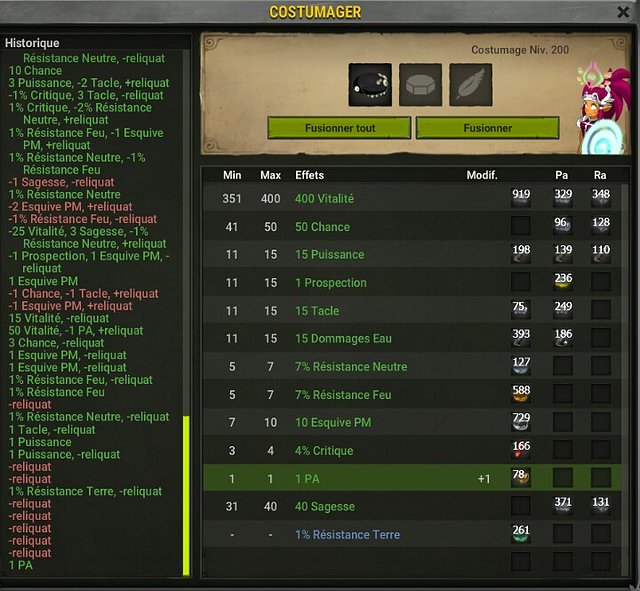The height and width of the screenshot is (591, 640).
Task: Select the 110 Ra Puissance rune
Action: point(601,253)
